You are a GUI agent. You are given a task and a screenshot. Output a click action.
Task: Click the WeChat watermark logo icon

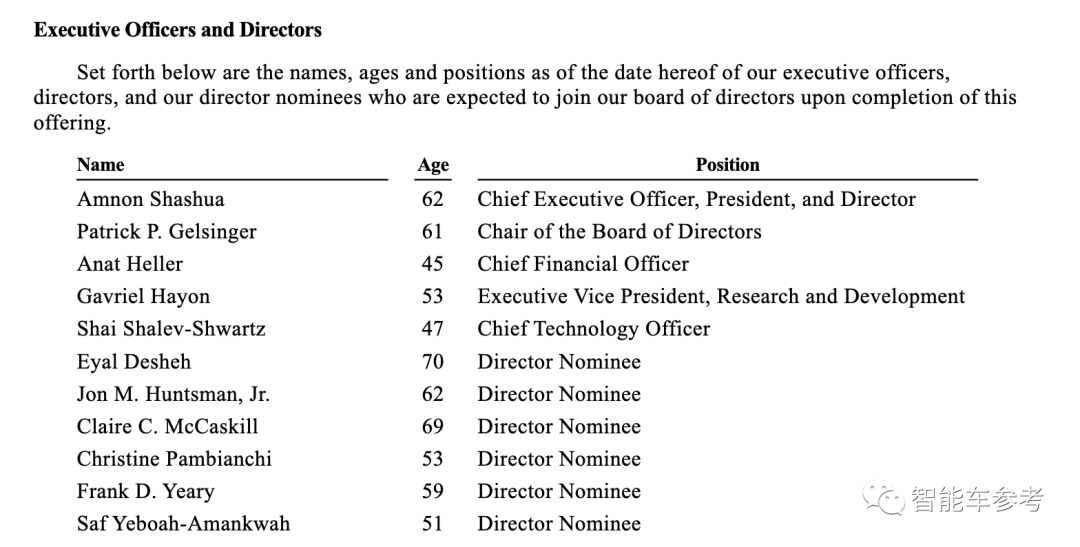[x=885, y=498]
